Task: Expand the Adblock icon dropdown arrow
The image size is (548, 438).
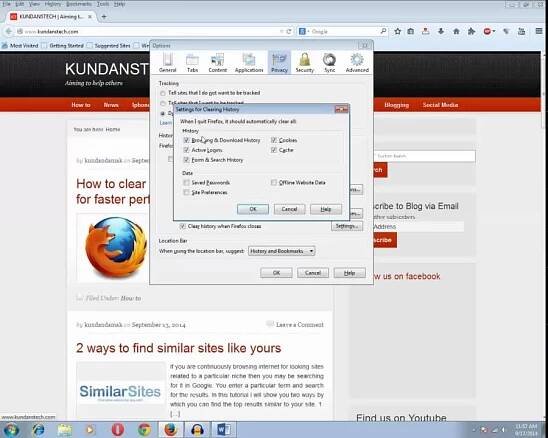Action: tap(493, 31)
